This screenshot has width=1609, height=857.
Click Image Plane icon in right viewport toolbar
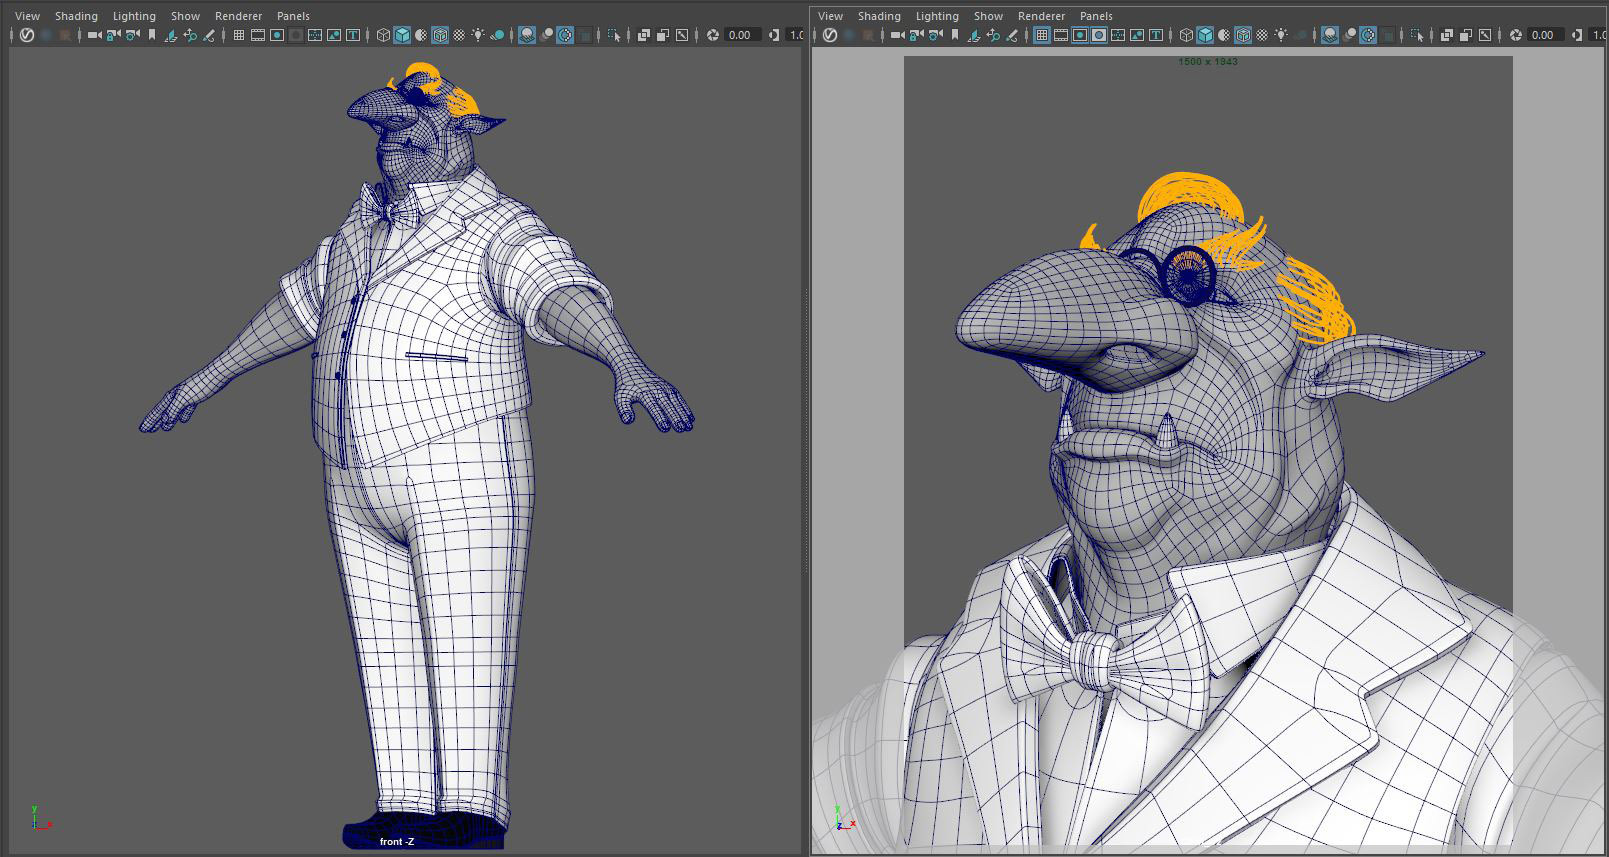(974, 35)
